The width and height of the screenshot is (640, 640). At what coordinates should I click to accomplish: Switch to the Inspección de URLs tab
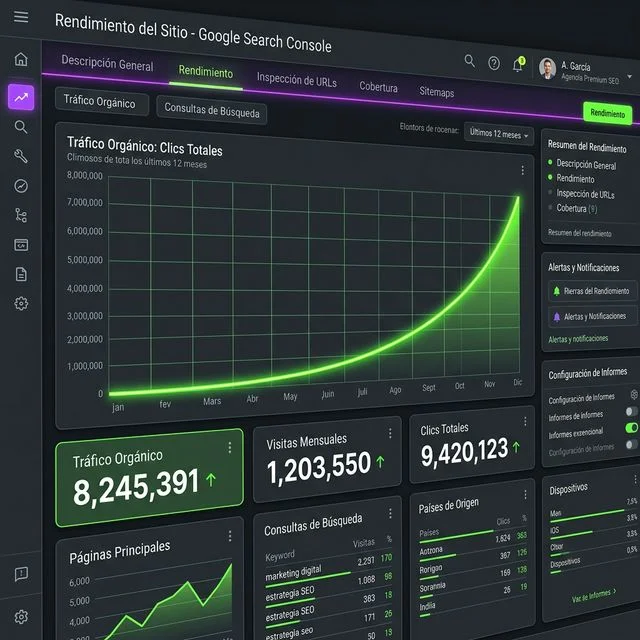click(x=297, y=79)
